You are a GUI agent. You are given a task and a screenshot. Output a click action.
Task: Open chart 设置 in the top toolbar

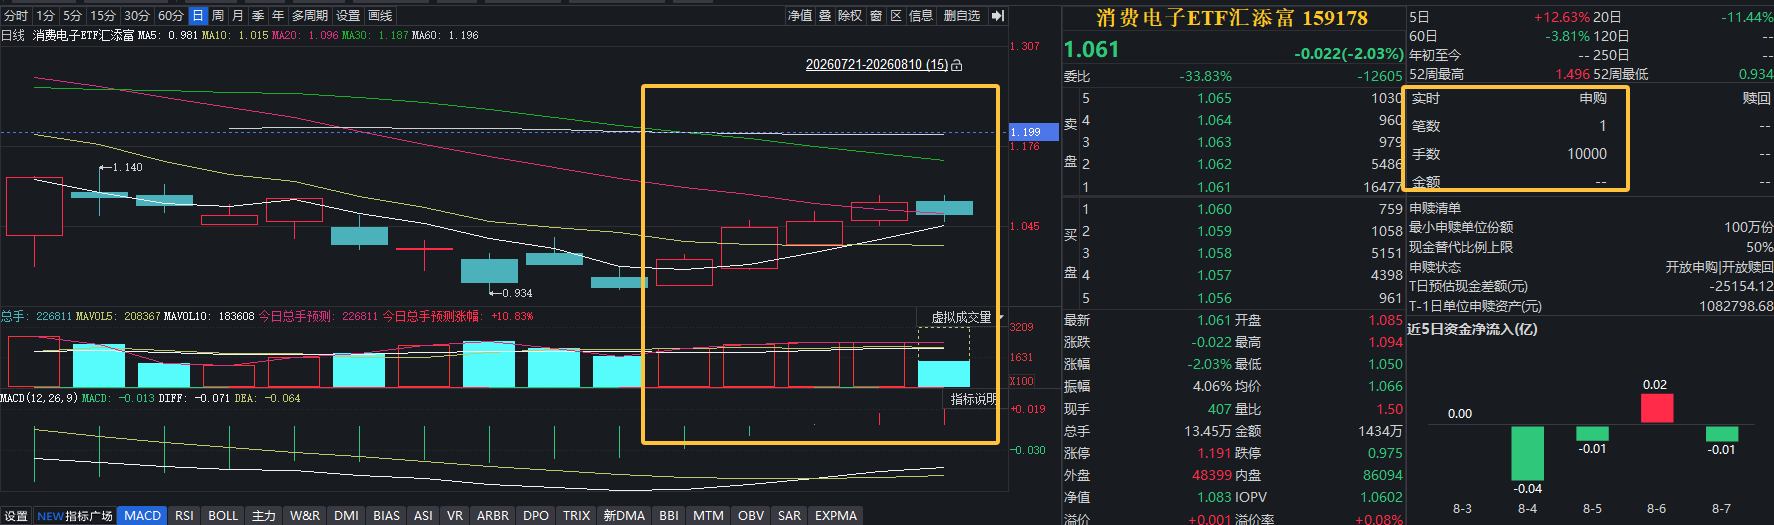tap(348, 15)
